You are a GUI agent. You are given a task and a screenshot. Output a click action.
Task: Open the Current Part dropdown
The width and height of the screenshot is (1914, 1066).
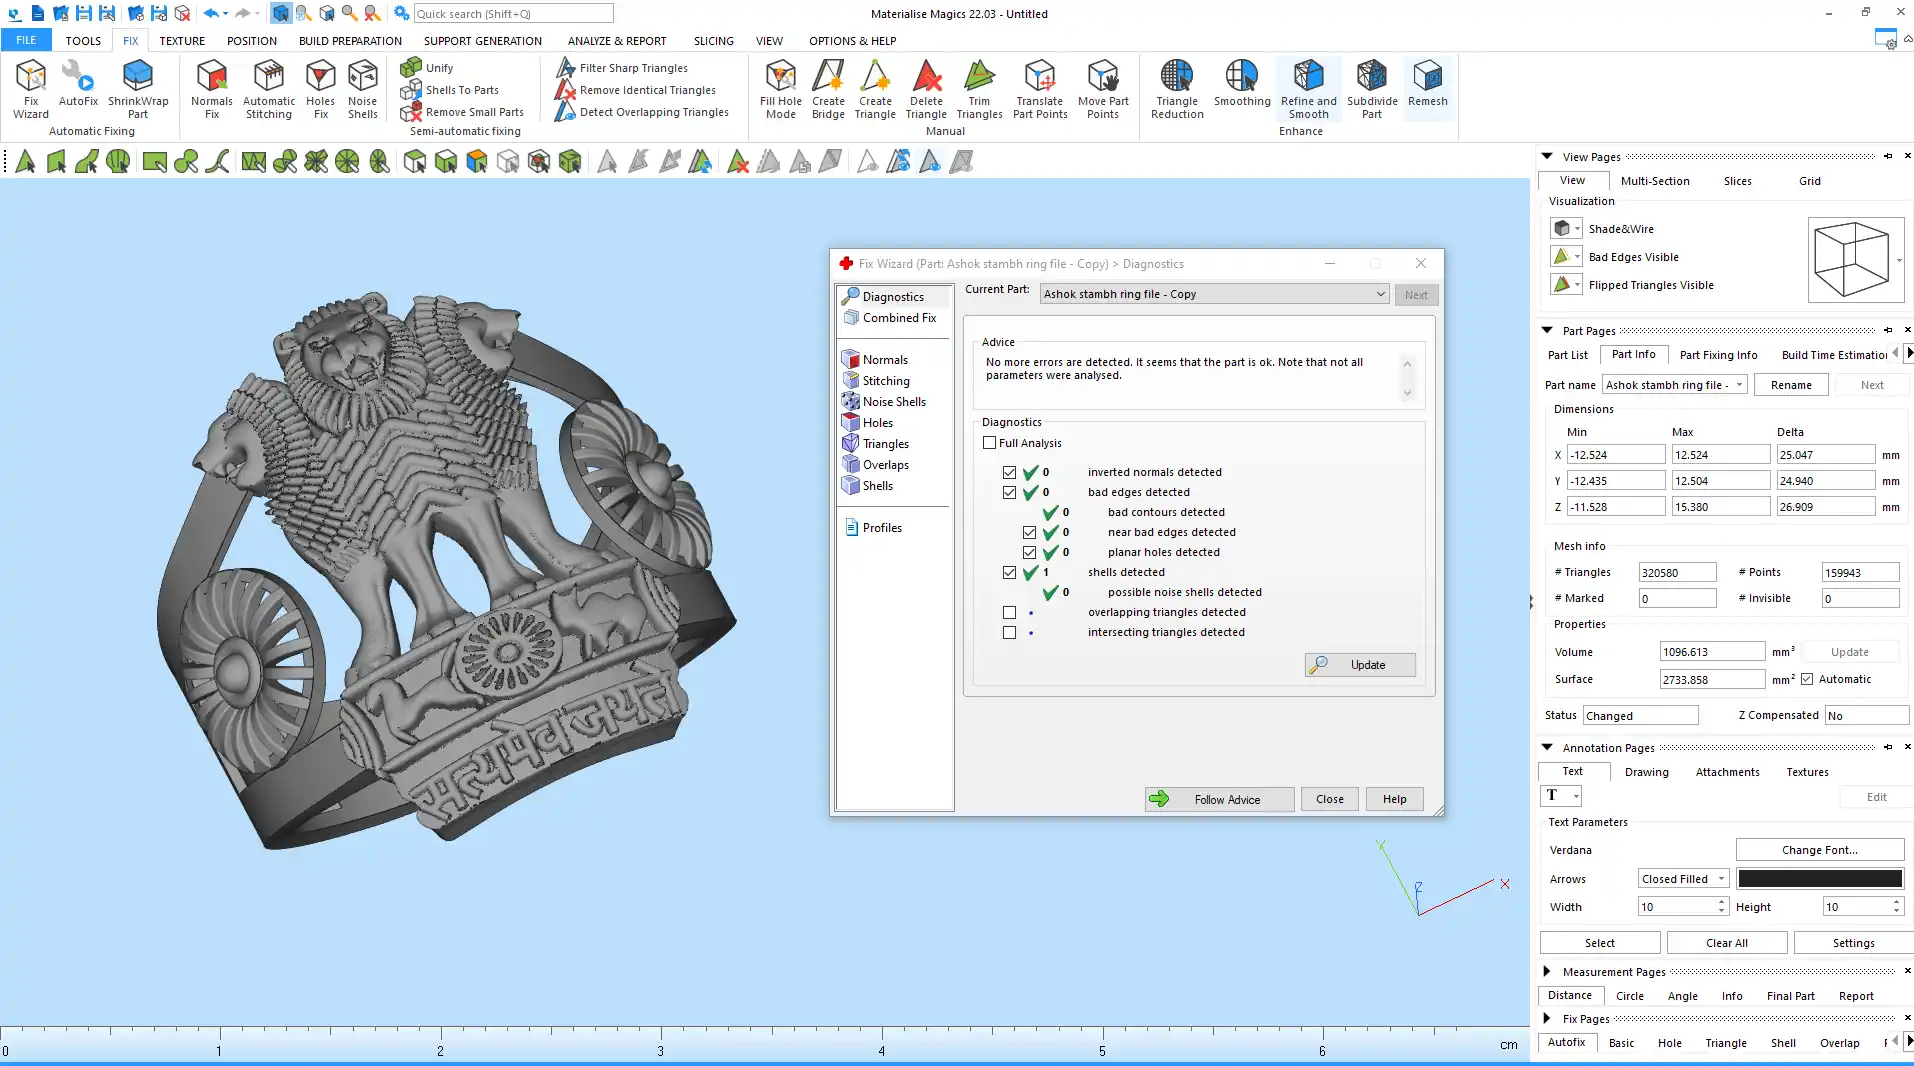click(x=1380, y=294)
